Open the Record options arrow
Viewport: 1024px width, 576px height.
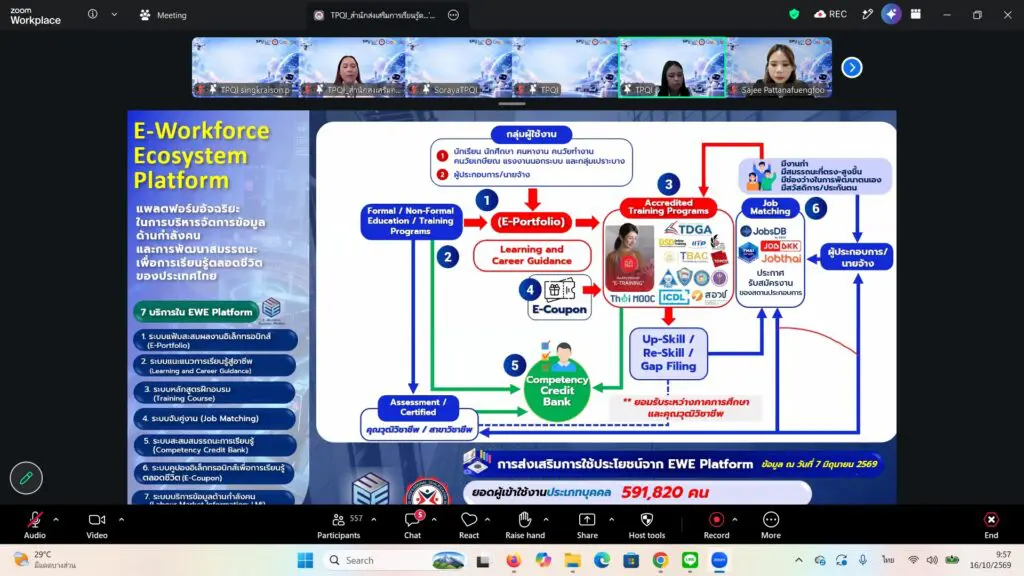(x=735, y=520)
